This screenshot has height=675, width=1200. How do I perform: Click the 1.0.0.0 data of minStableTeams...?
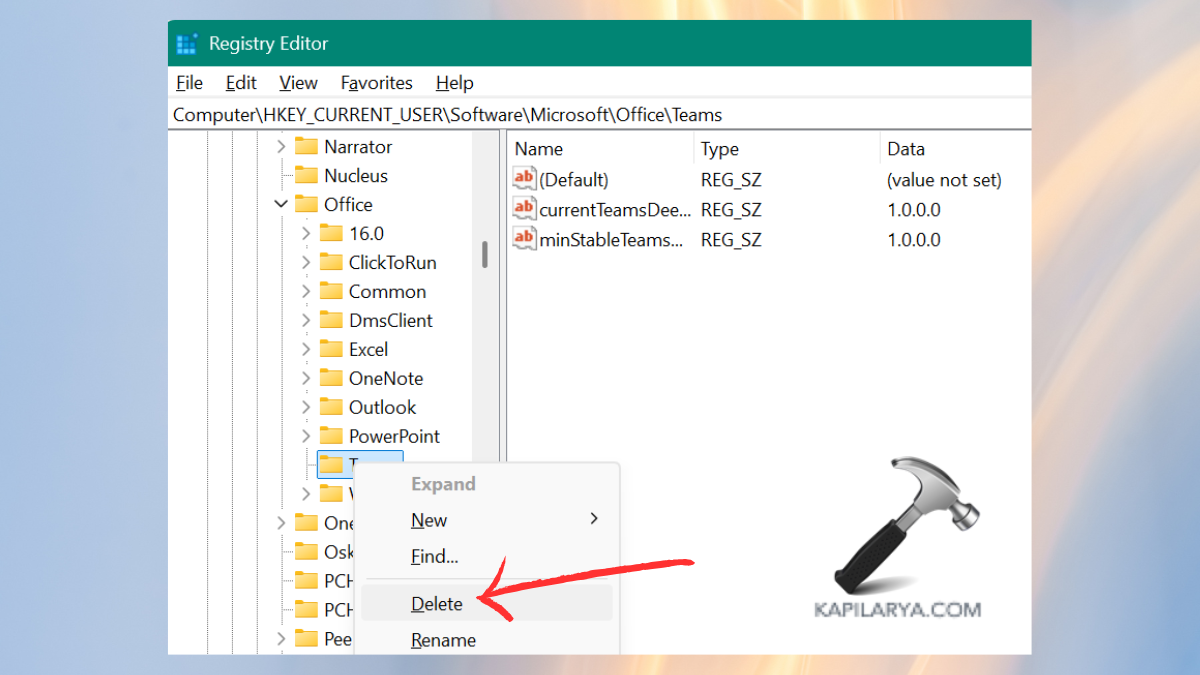click(914, 240)
